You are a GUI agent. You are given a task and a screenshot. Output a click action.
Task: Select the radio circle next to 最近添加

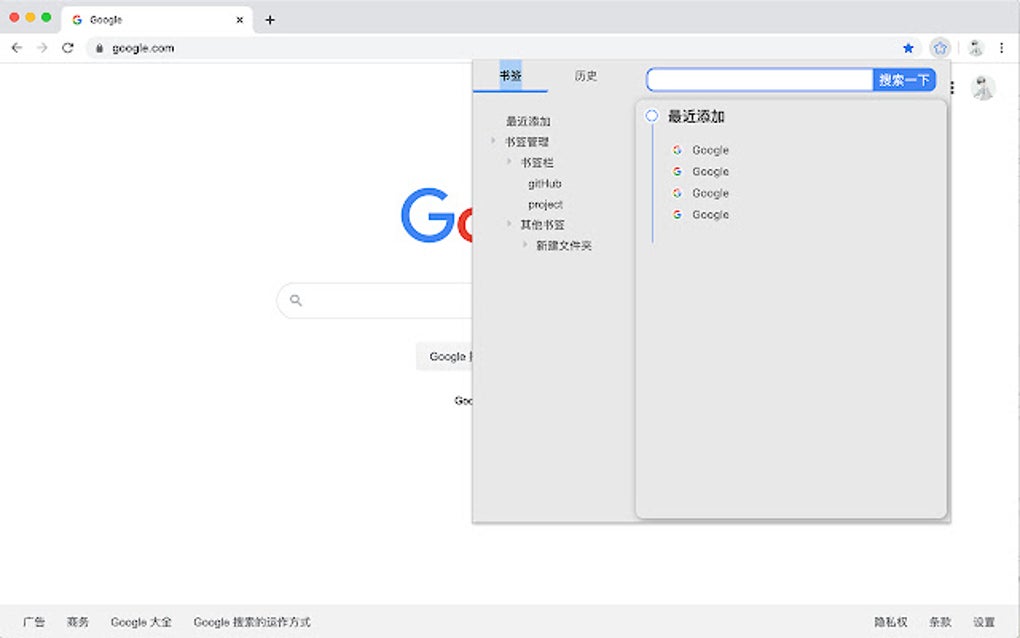pyautogui.click(x=652, y=115)
